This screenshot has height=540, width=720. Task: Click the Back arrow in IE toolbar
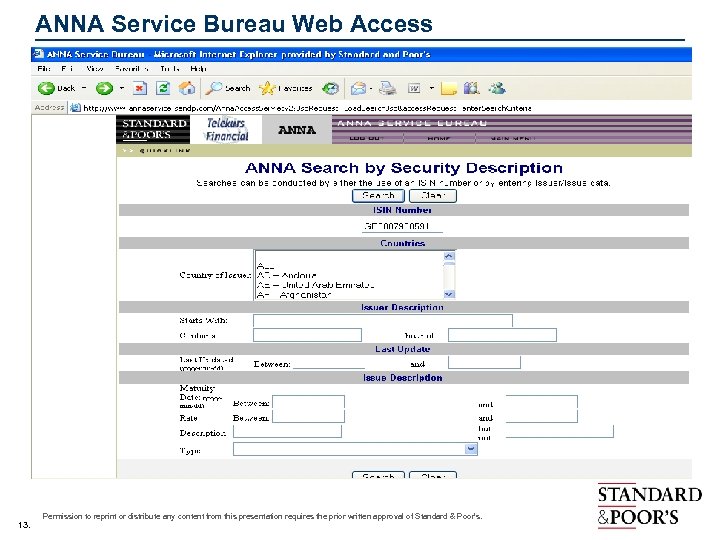click(x=46, y=88)
